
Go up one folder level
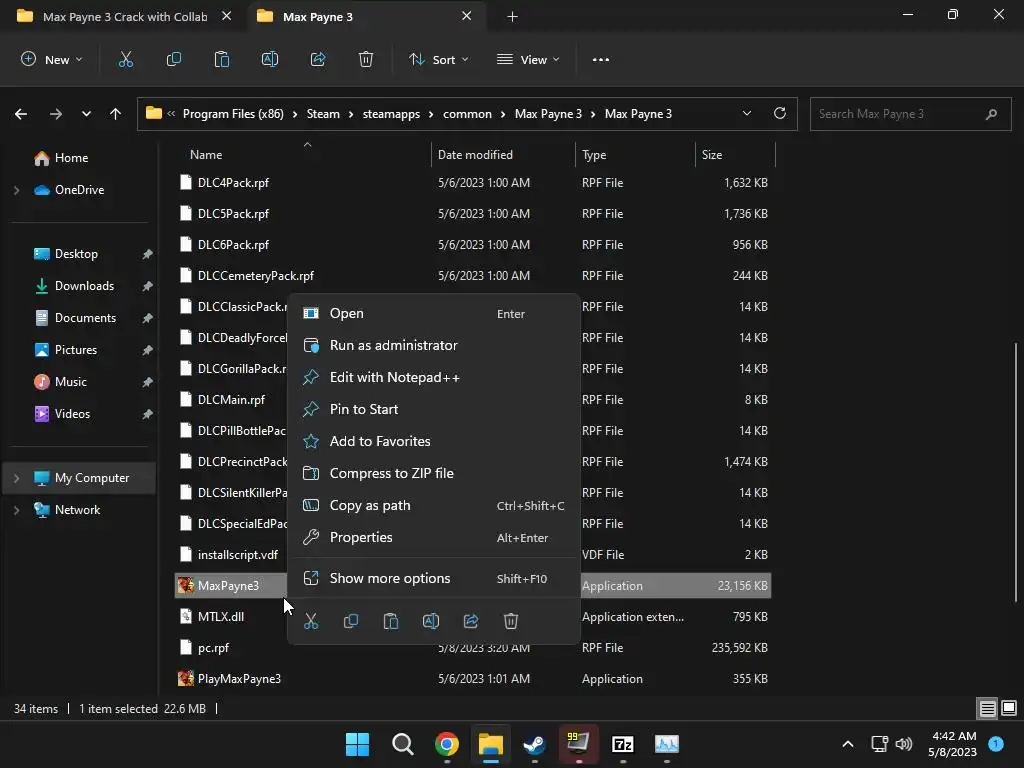point(116,114)
